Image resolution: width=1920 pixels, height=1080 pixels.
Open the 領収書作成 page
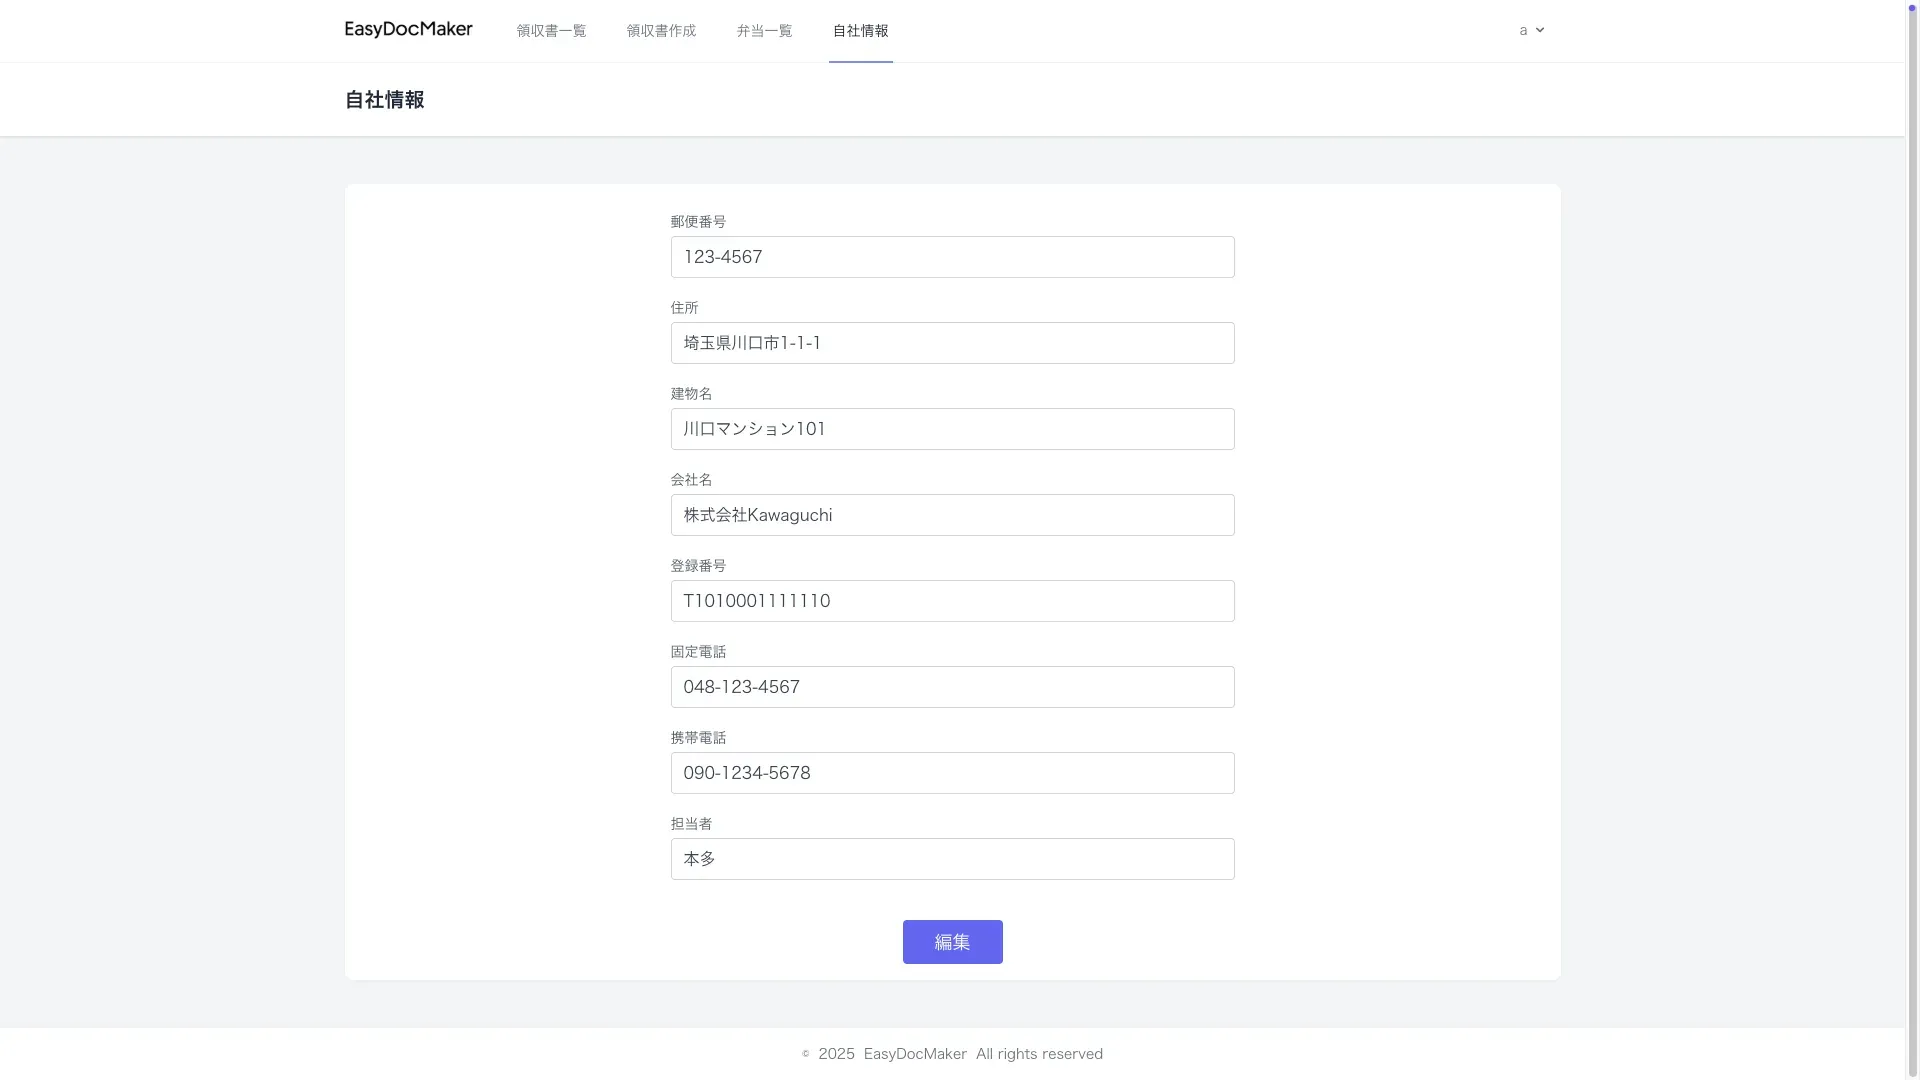(661, 31)
